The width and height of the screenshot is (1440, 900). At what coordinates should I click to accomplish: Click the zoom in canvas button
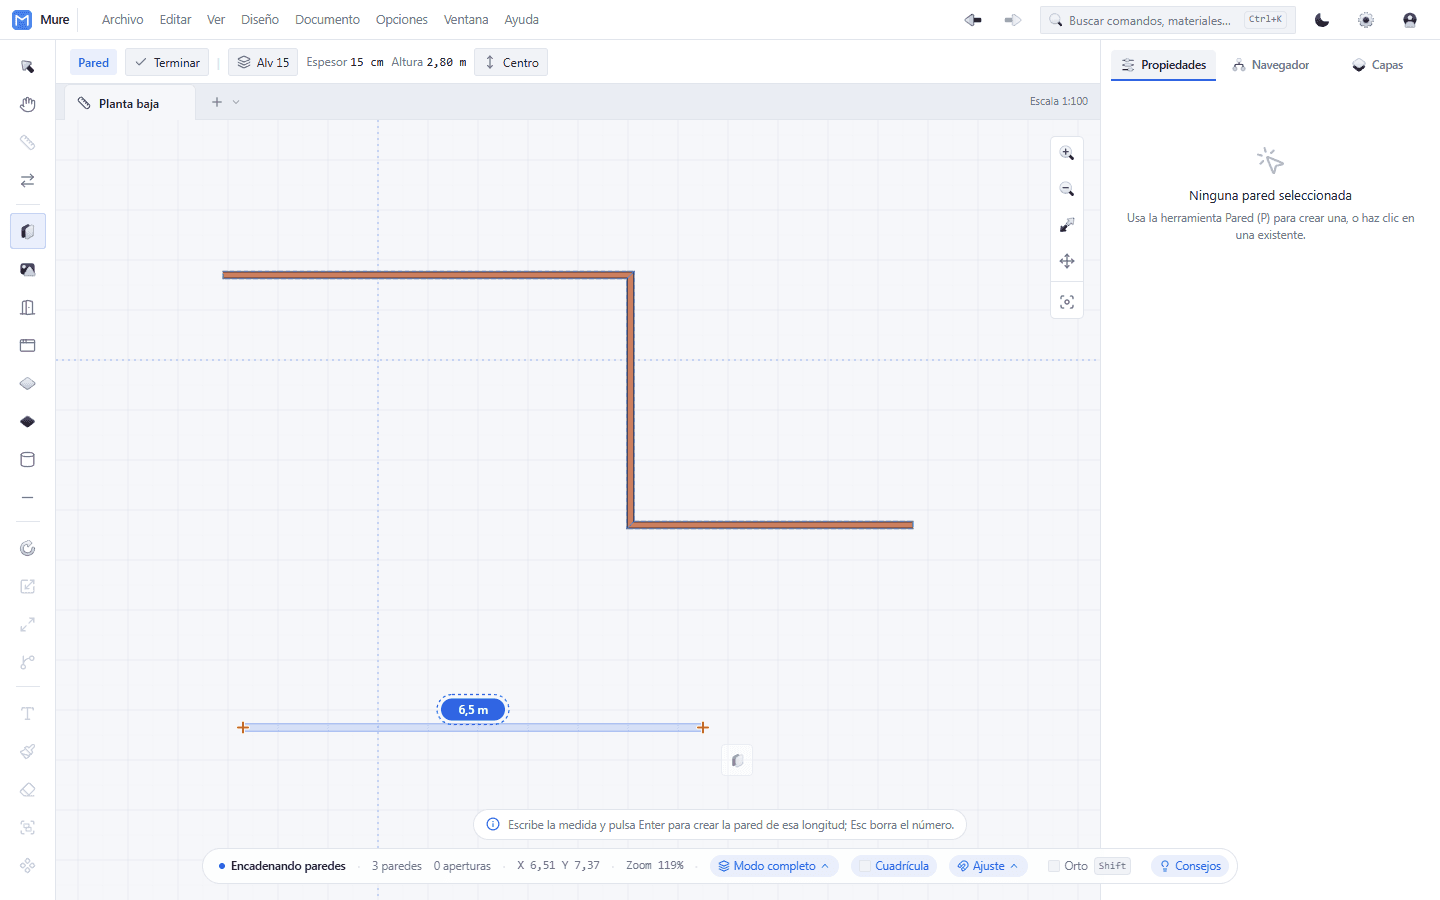tap(1067, 153)
